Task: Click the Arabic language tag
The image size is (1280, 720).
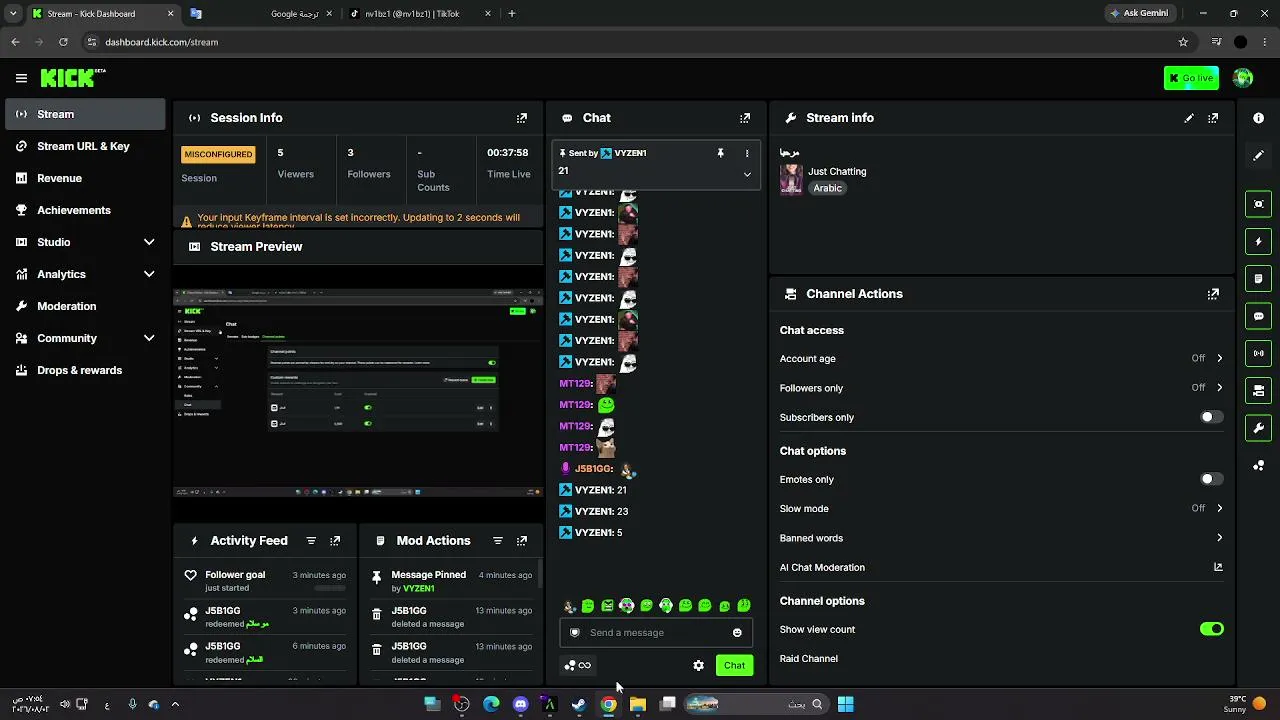Action: point(827,188)
